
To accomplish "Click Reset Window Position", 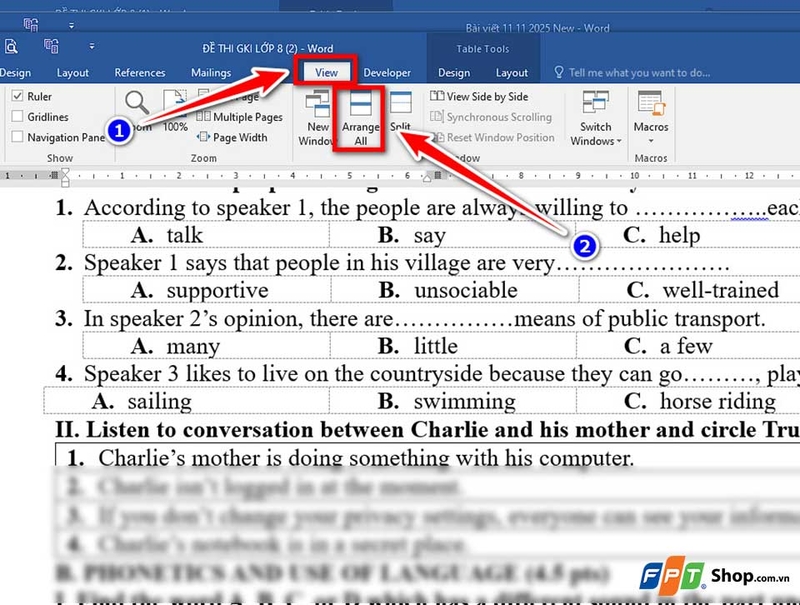I will tap(493, 137).
